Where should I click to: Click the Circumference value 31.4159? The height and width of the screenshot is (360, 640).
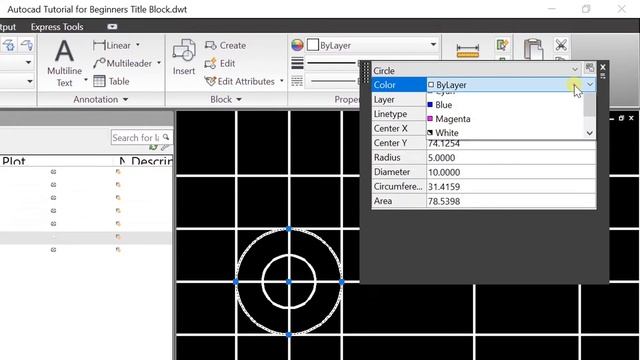pos(444,187)
